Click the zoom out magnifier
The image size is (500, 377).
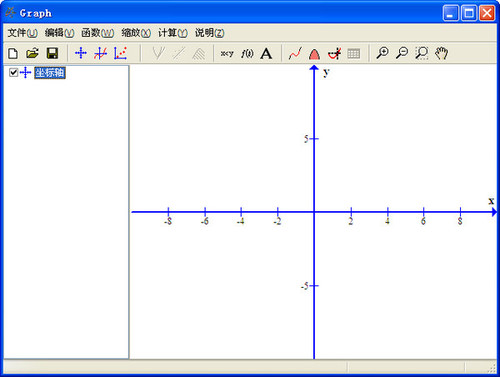click(x=402, y=53)
